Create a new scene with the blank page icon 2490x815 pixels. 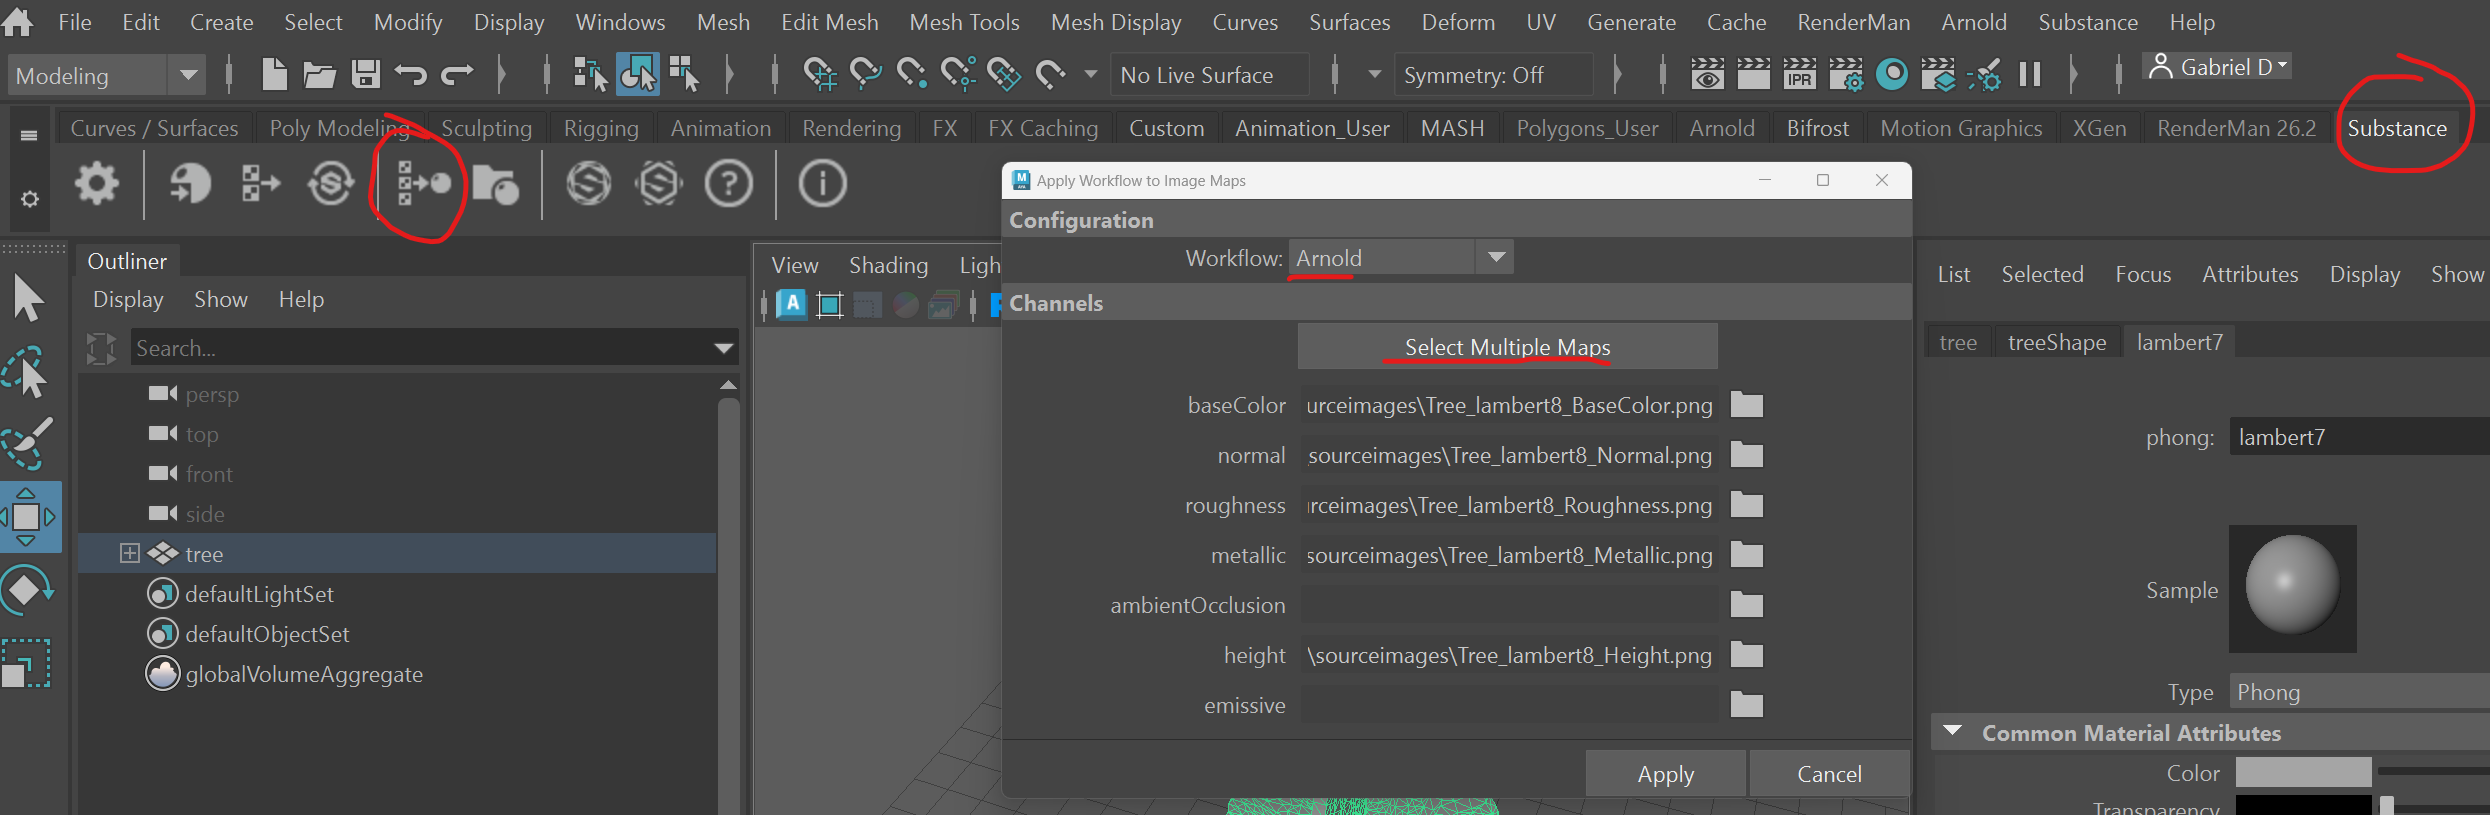pos(274,74)
